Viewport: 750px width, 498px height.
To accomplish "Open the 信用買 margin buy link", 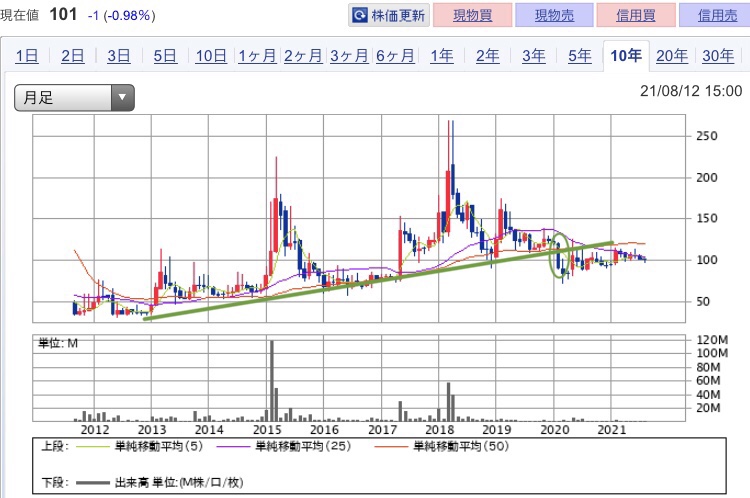I will [636, 15].
